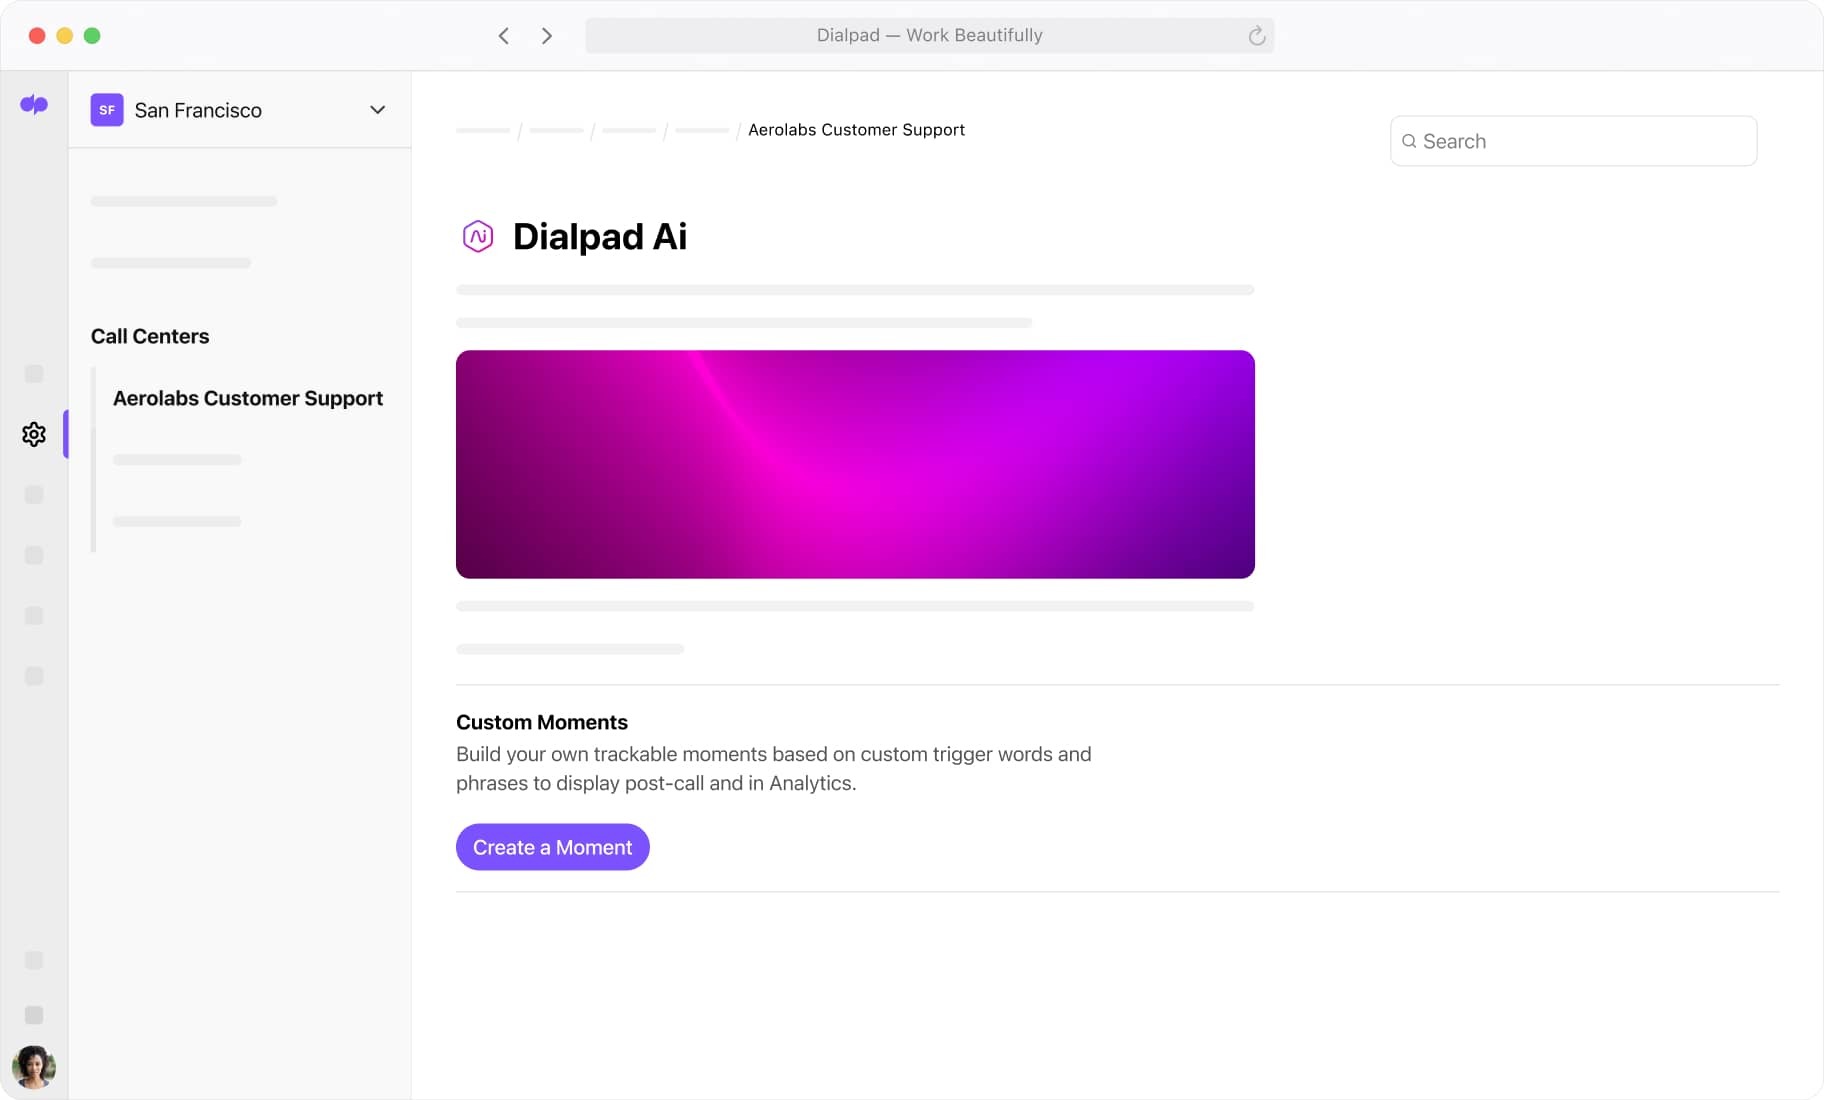Click the purple gradient banner image

click(855, 463)
